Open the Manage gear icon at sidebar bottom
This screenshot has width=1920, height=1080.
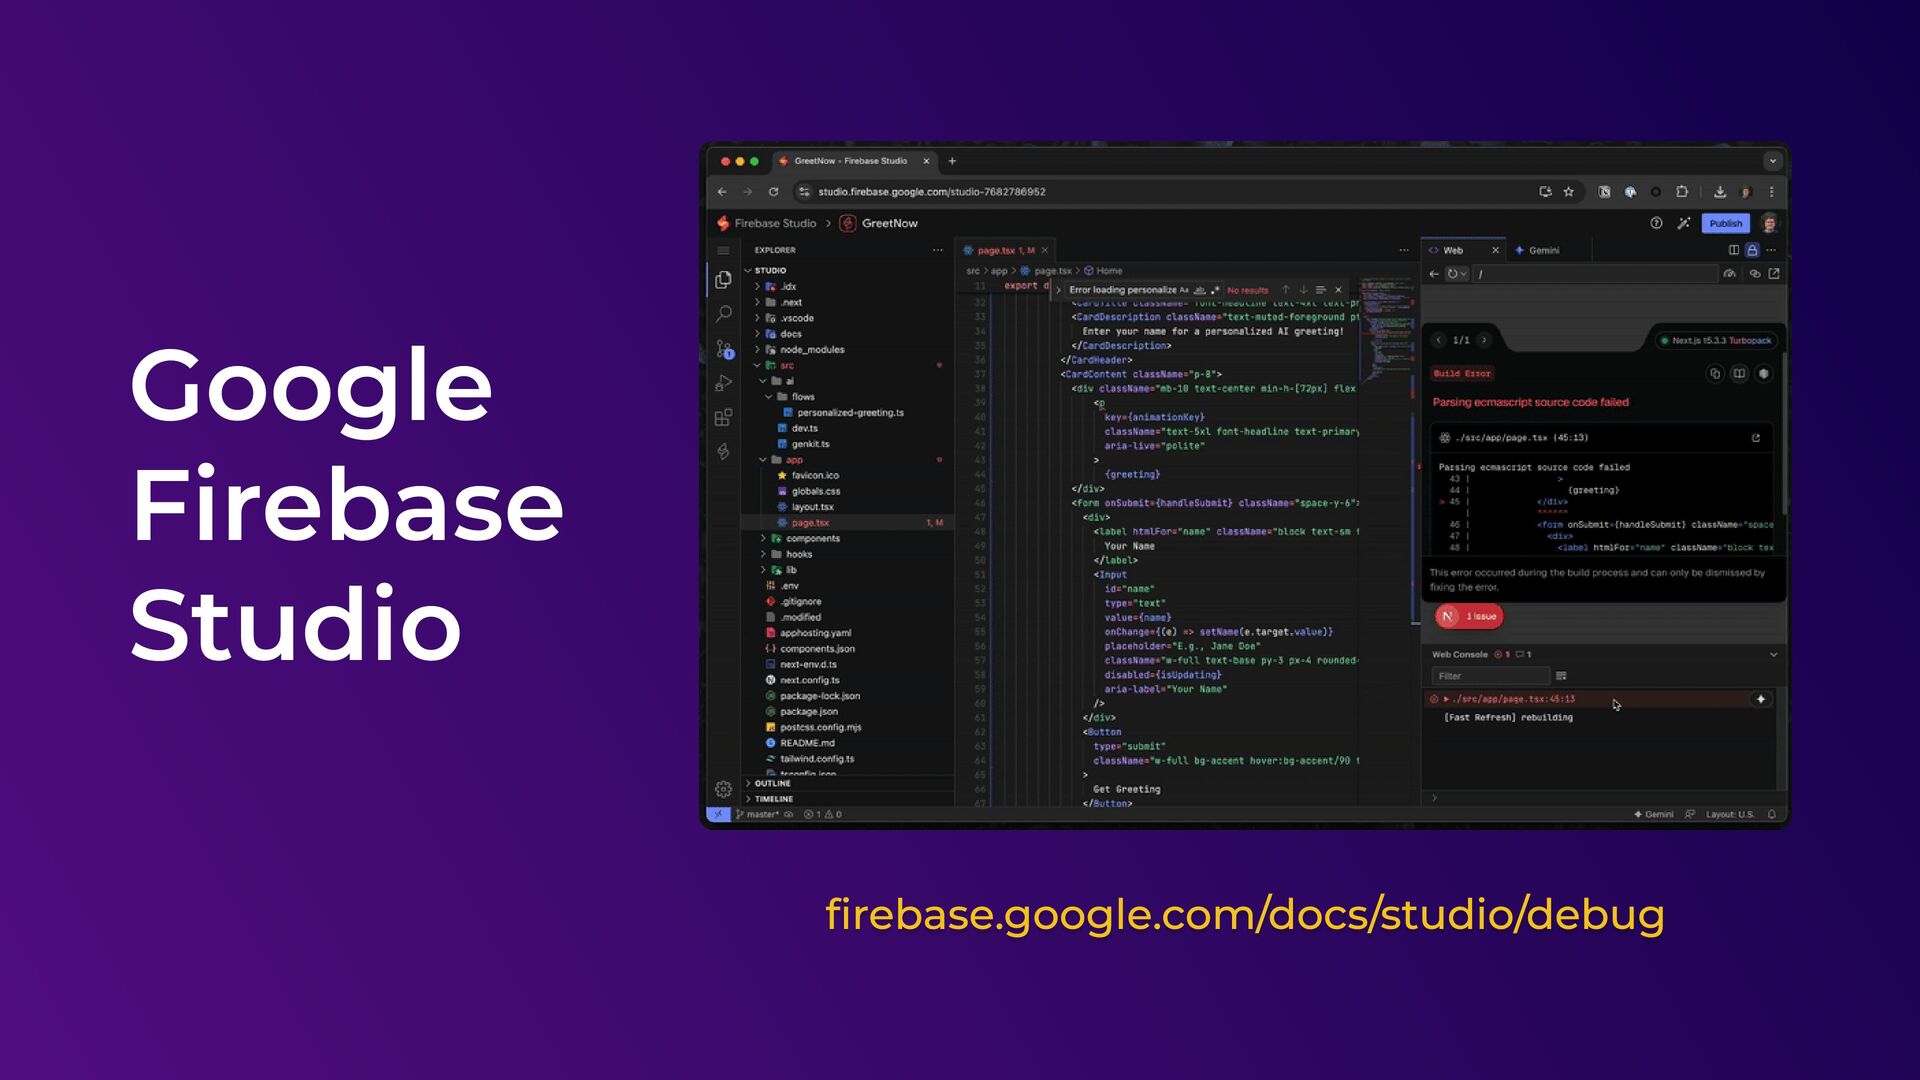[x=723, y=789]
